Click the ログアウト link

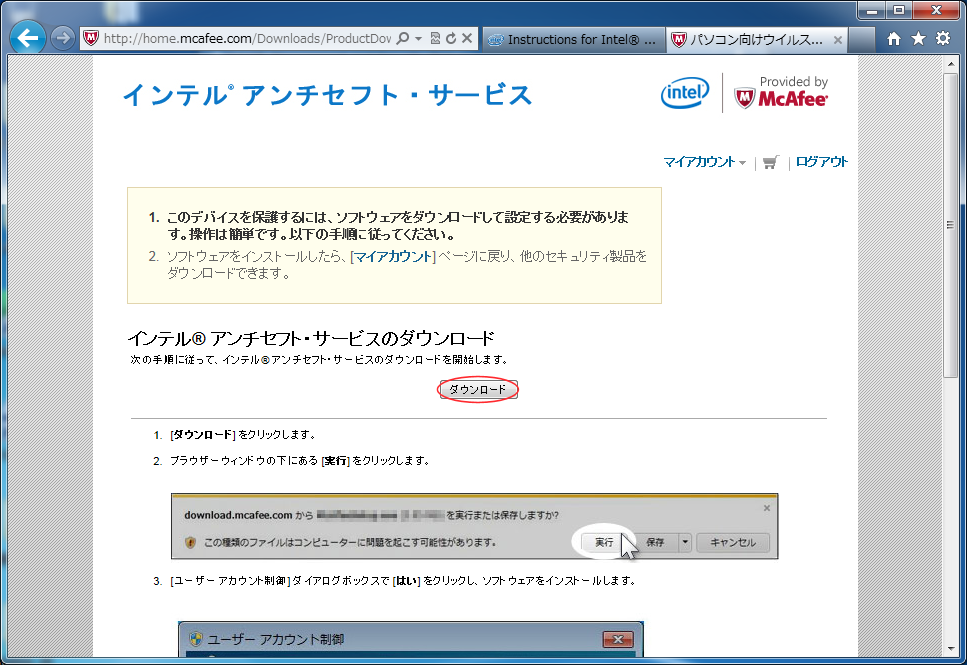coord(821,162)
